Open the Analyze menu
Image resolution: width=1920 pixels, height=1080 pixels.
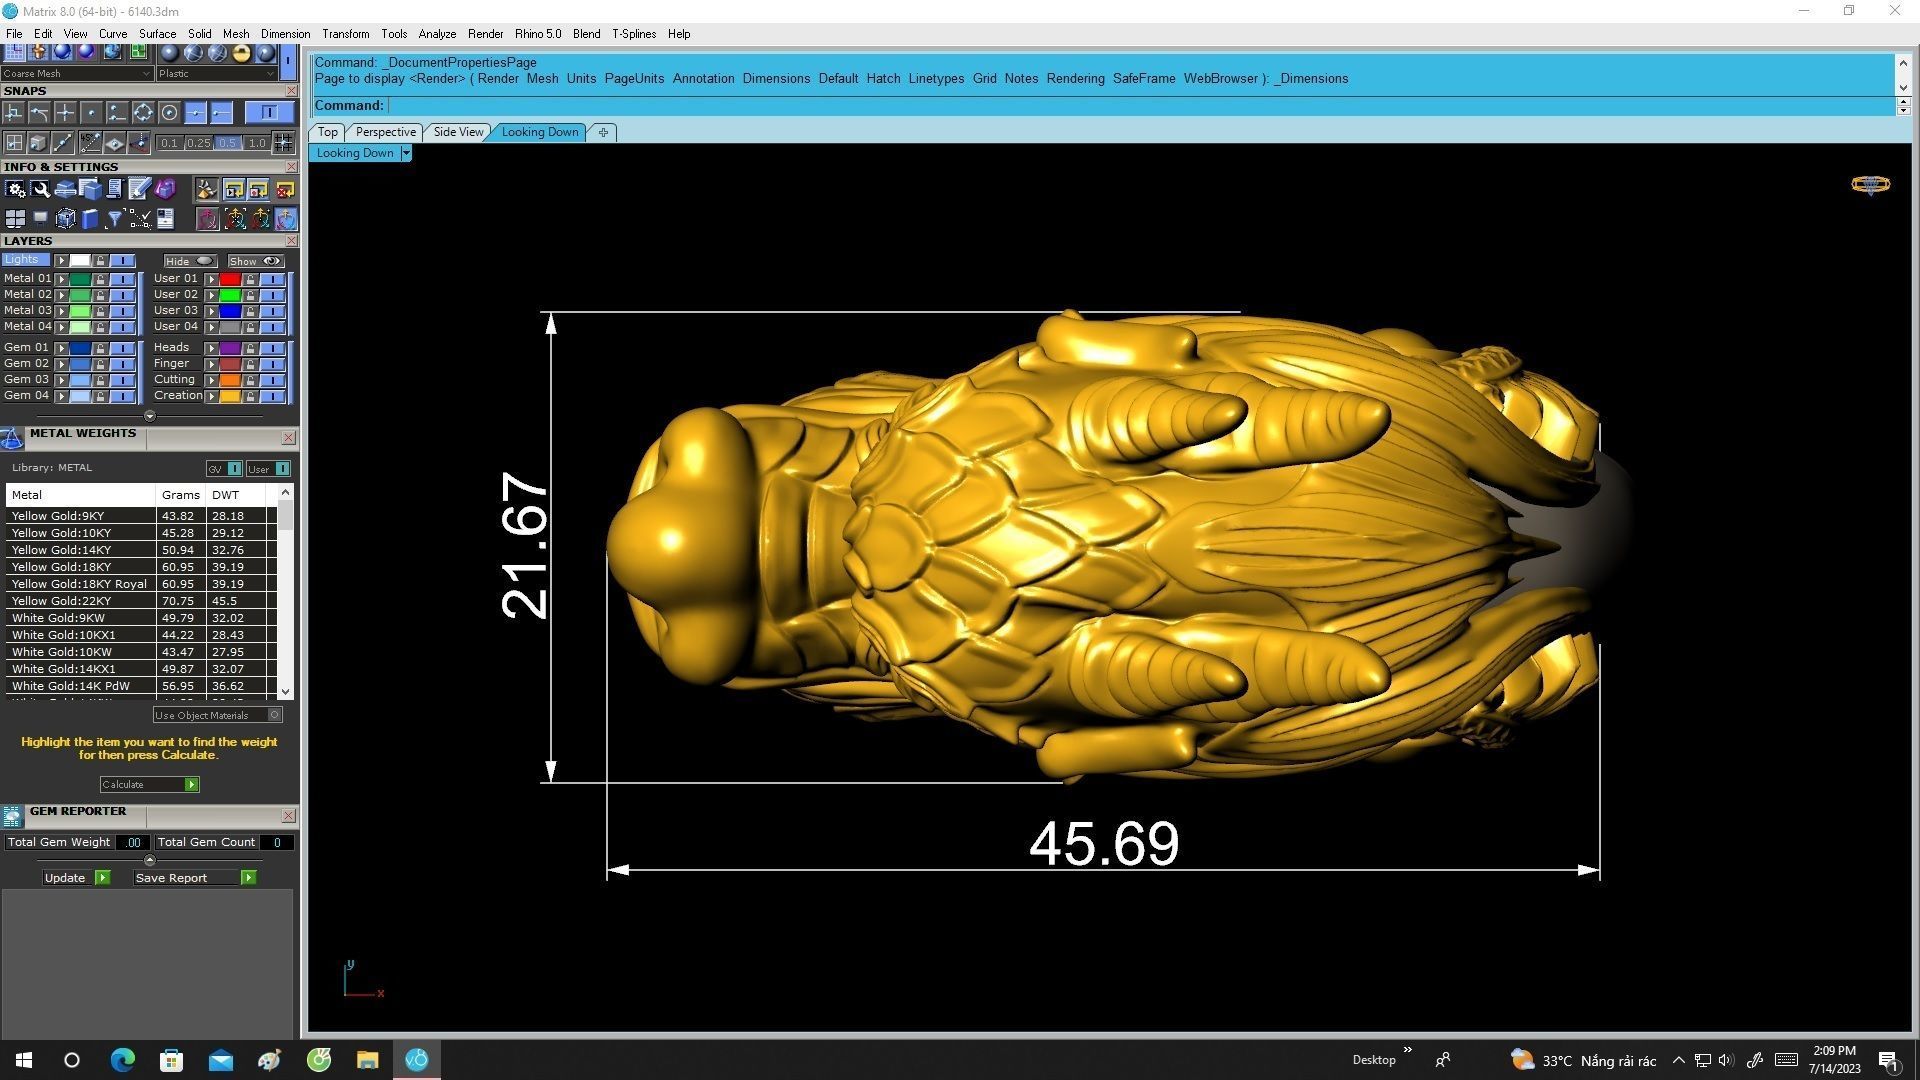point(437,34)
